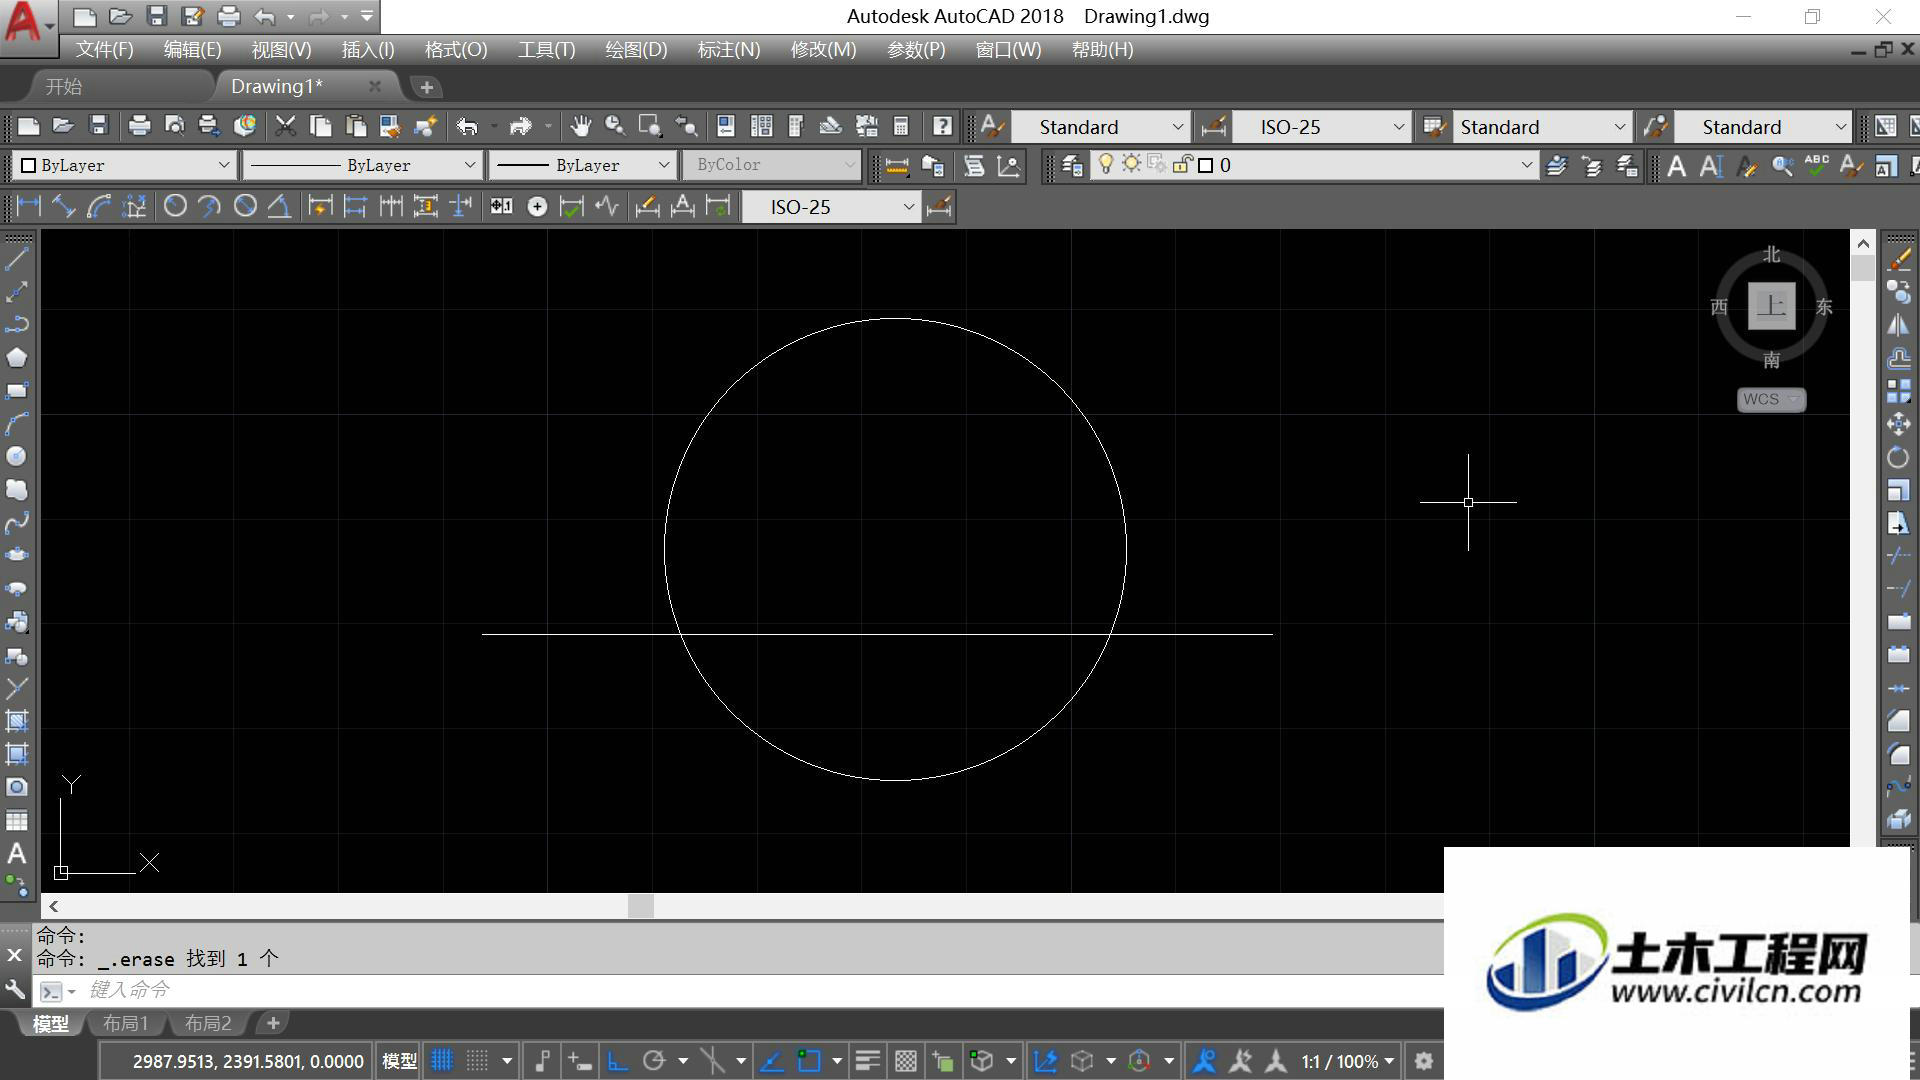
Task: Open the Table tool in draw toolbar
Action: coord(17,821)
